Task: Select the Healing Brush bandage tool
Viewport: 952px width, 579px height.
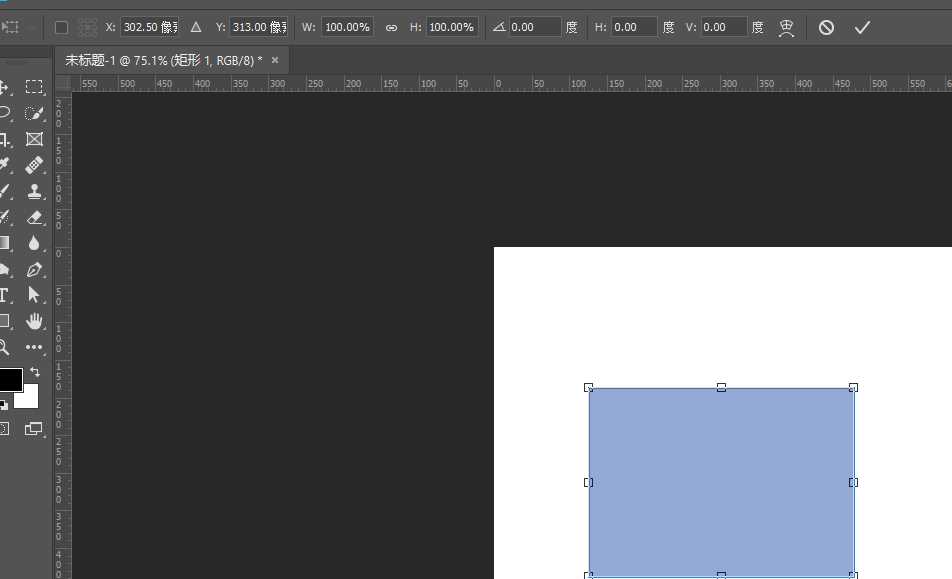Action: point(34,165)
